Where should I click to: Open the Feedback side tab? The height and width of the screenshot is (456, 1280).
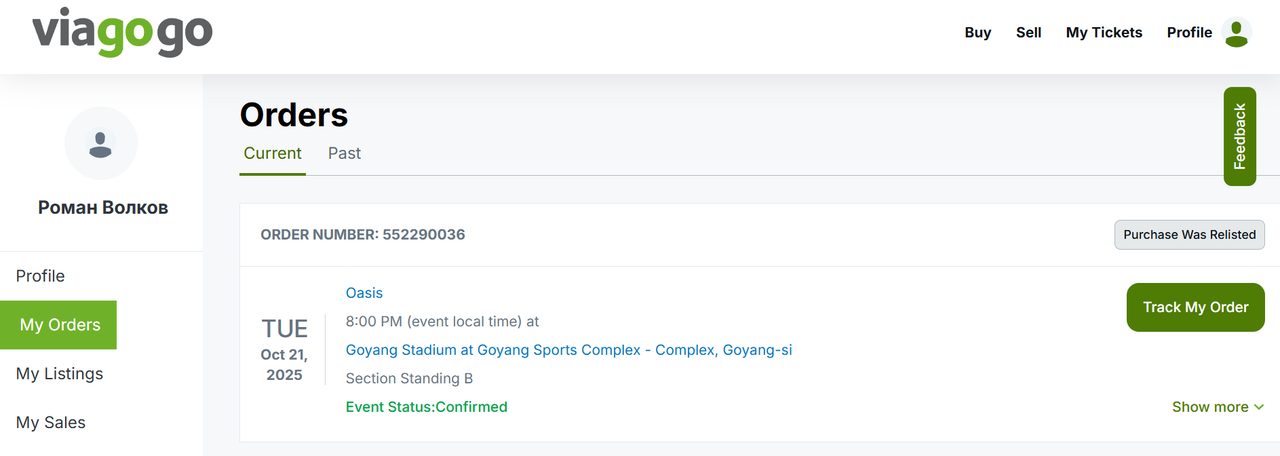coord(1240,136)
